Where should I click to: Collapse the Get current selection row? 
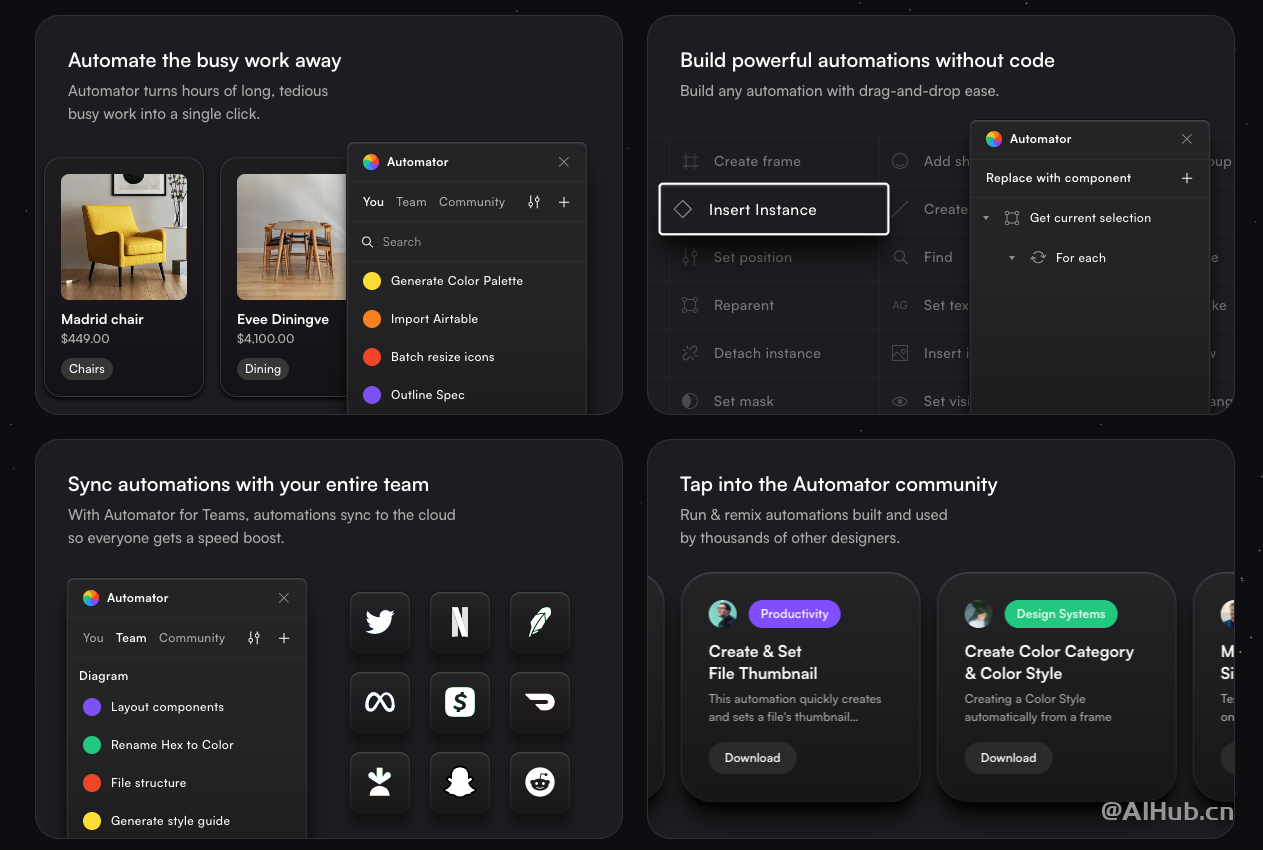click(x=986, y=218)
